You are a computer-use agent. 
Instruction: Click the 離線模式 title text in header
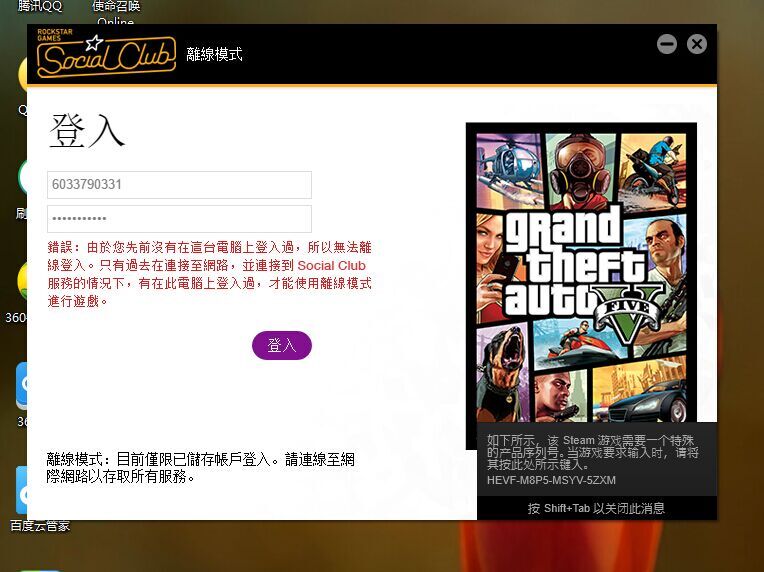pos(214,54)
